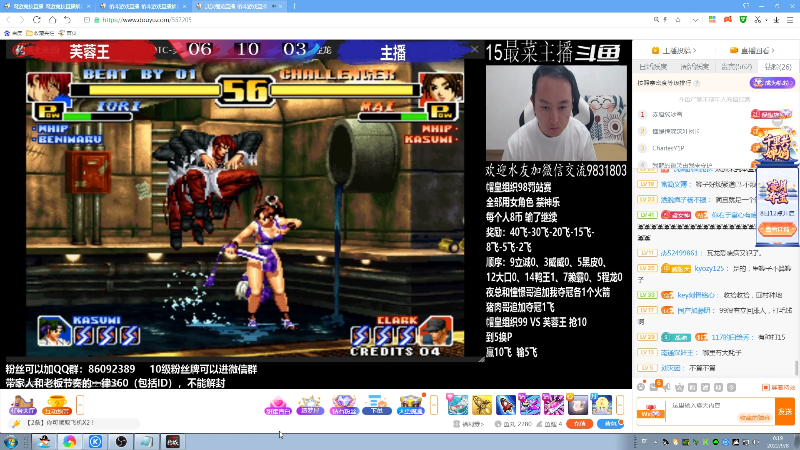Image resolution: width=800 pixels, height=450 pixels.
Task: Click the rank 3 user CharlesVIP
Action: point(668,148)
